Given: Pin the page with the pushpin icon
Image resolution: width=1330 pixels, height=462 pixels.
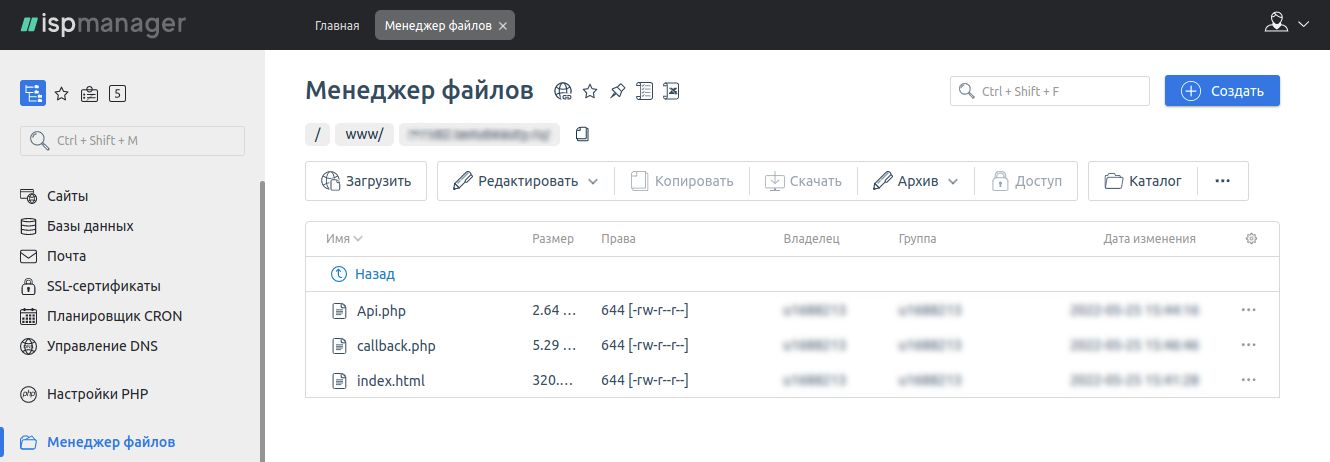Looking at the screenshot, I should coord(617,92).
